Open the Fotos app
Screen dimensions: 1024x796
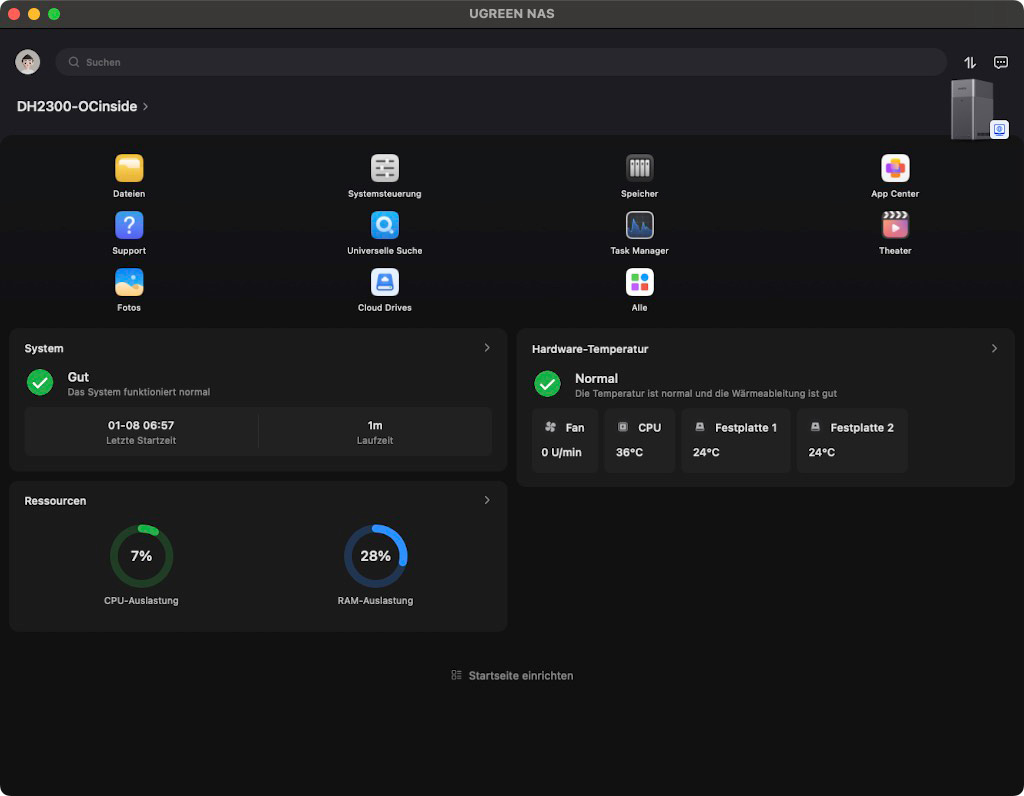[129, 282]
